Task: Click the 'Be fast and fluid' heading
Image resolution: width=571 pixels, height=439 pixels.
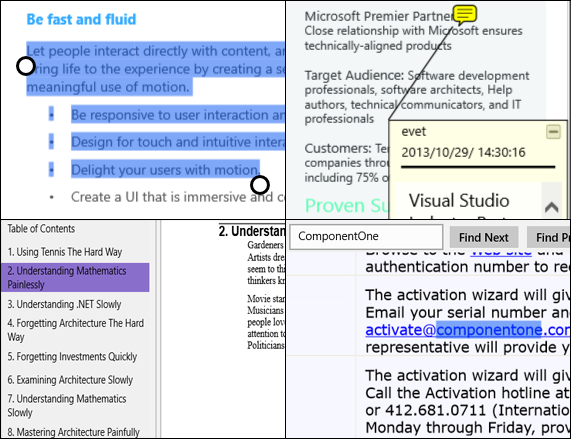Action: (x=81, y=19)
